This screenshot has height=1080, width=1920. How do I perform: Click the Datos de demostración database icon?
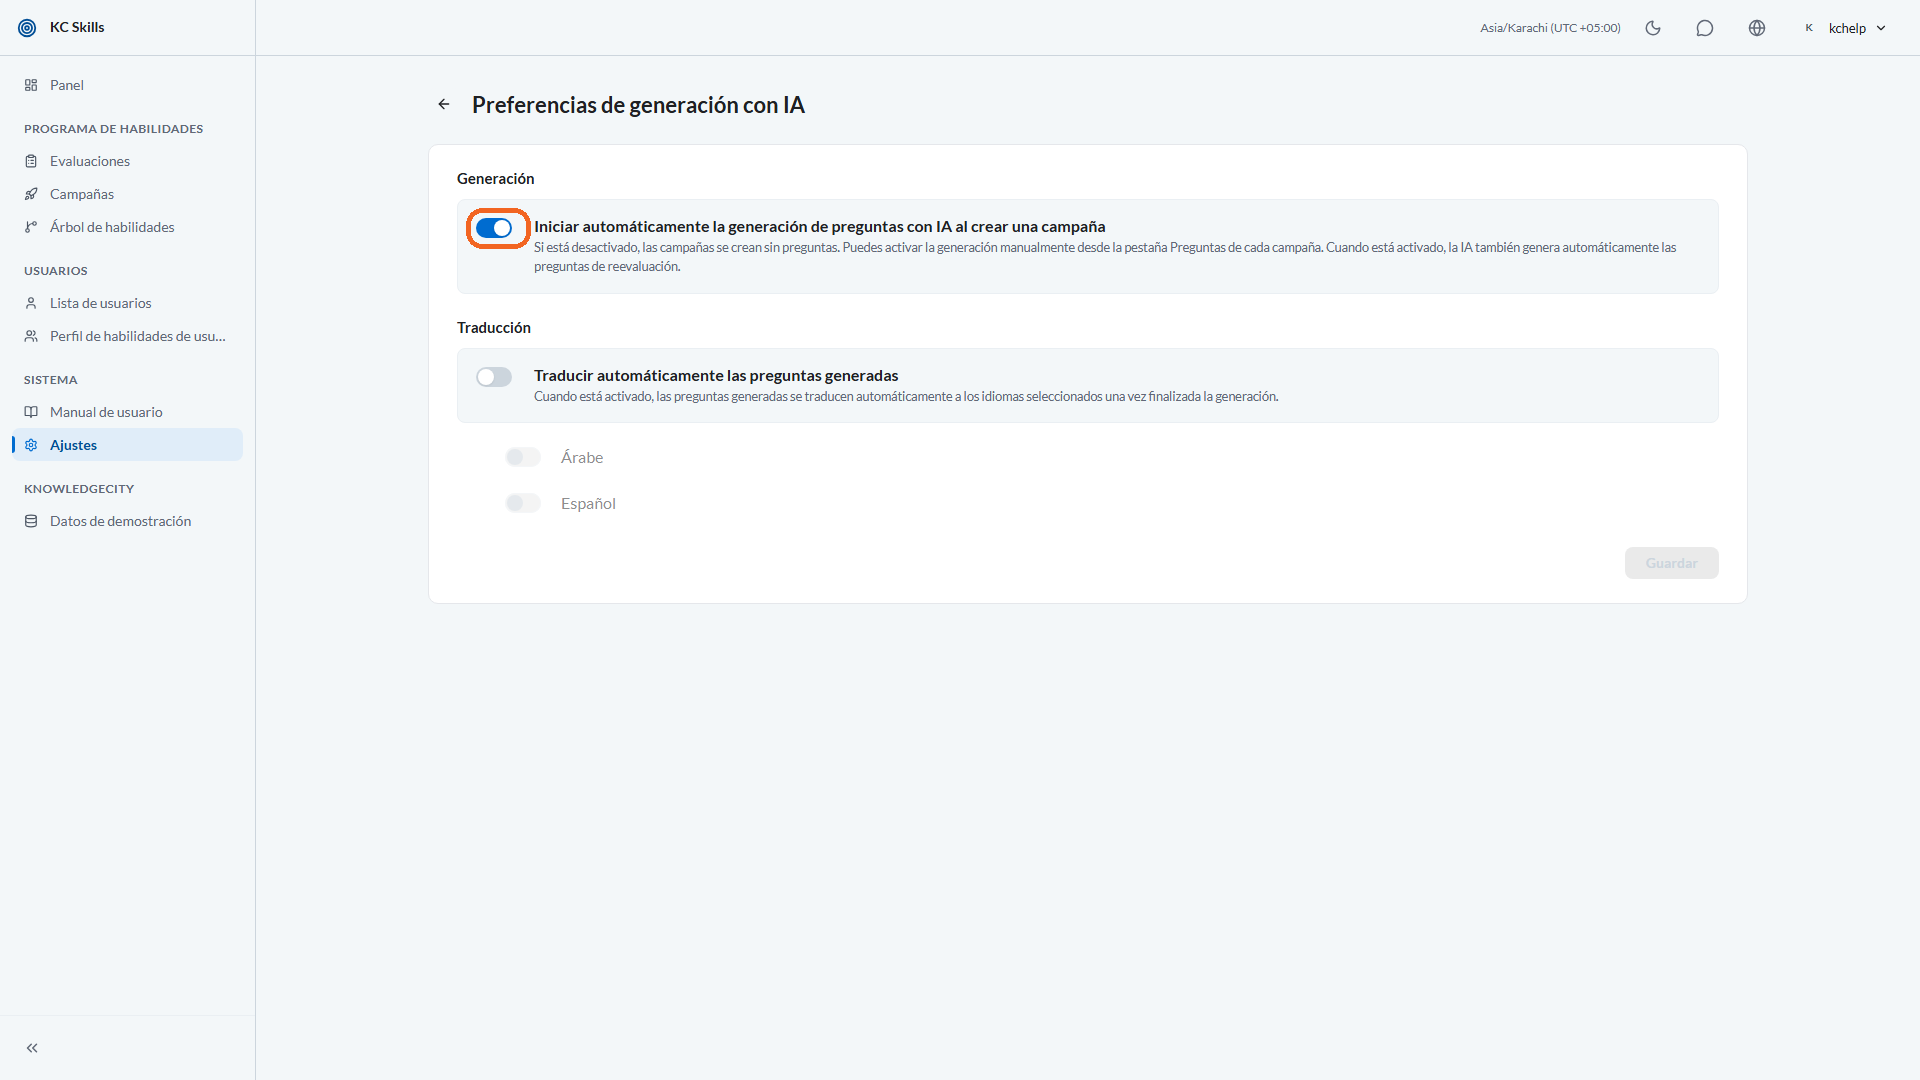[x=31, y=521]
